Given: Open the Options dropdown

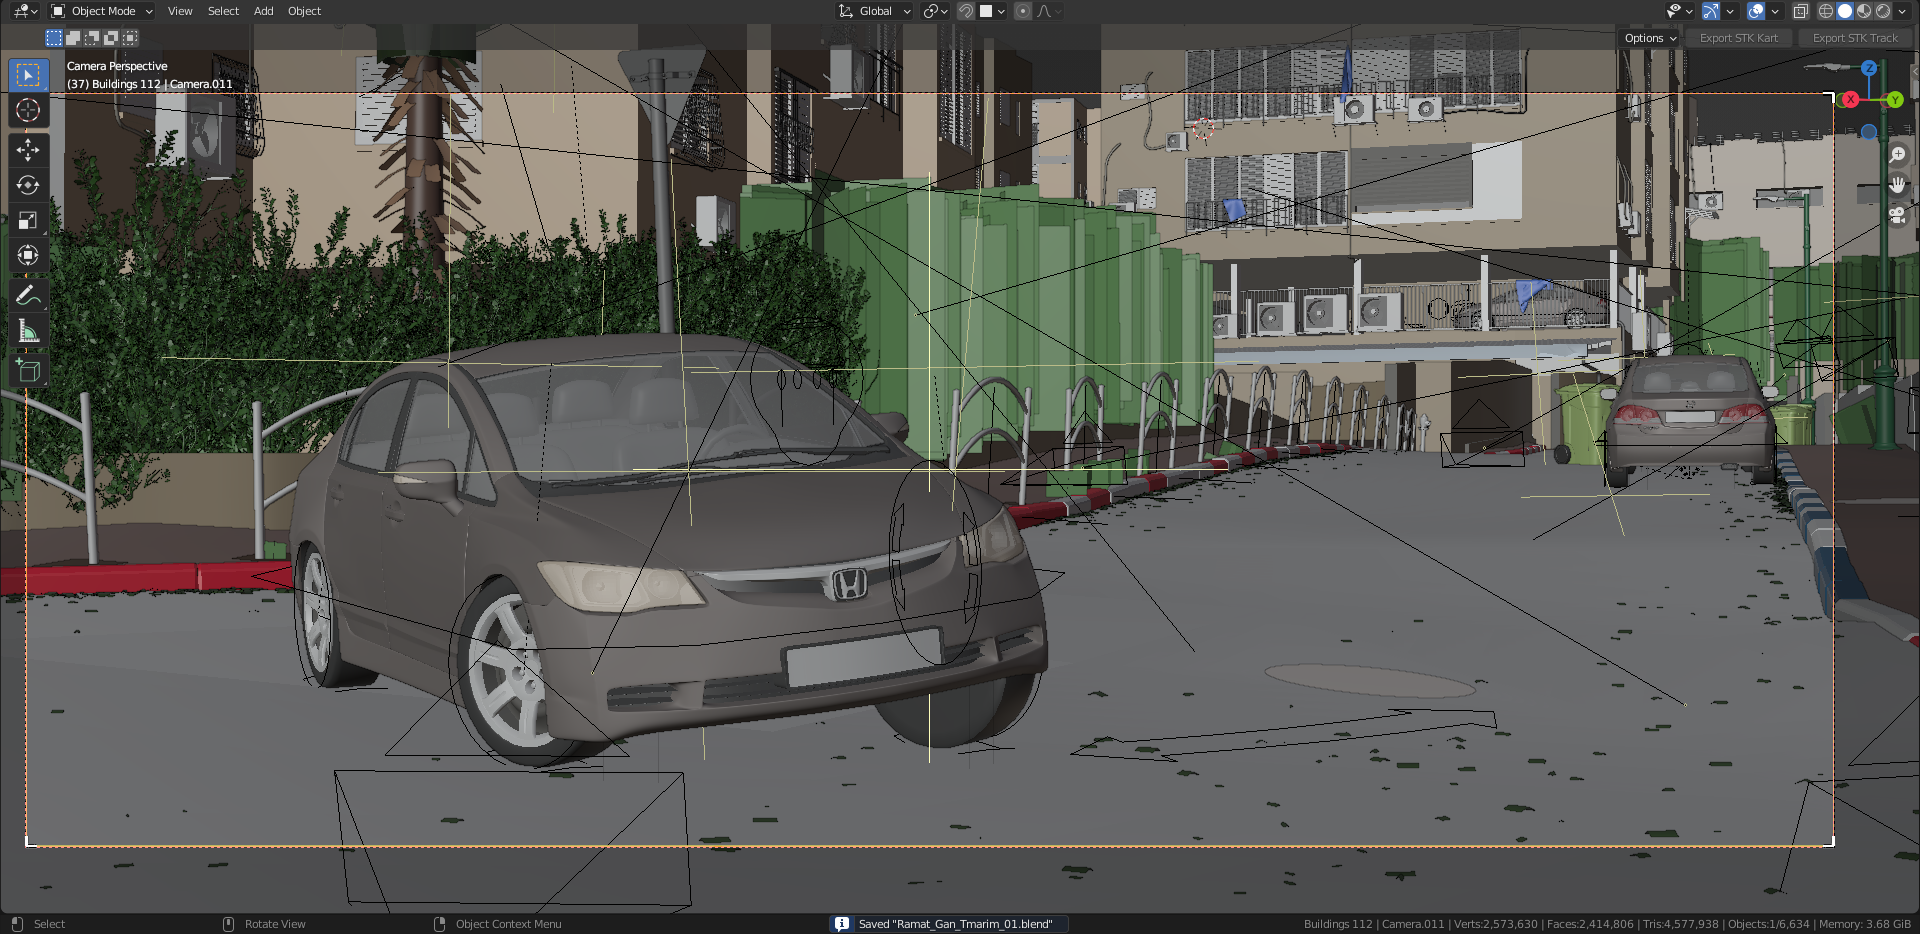Looking at the screenshot, I should pyautogui.click(x=1650, y=38).
